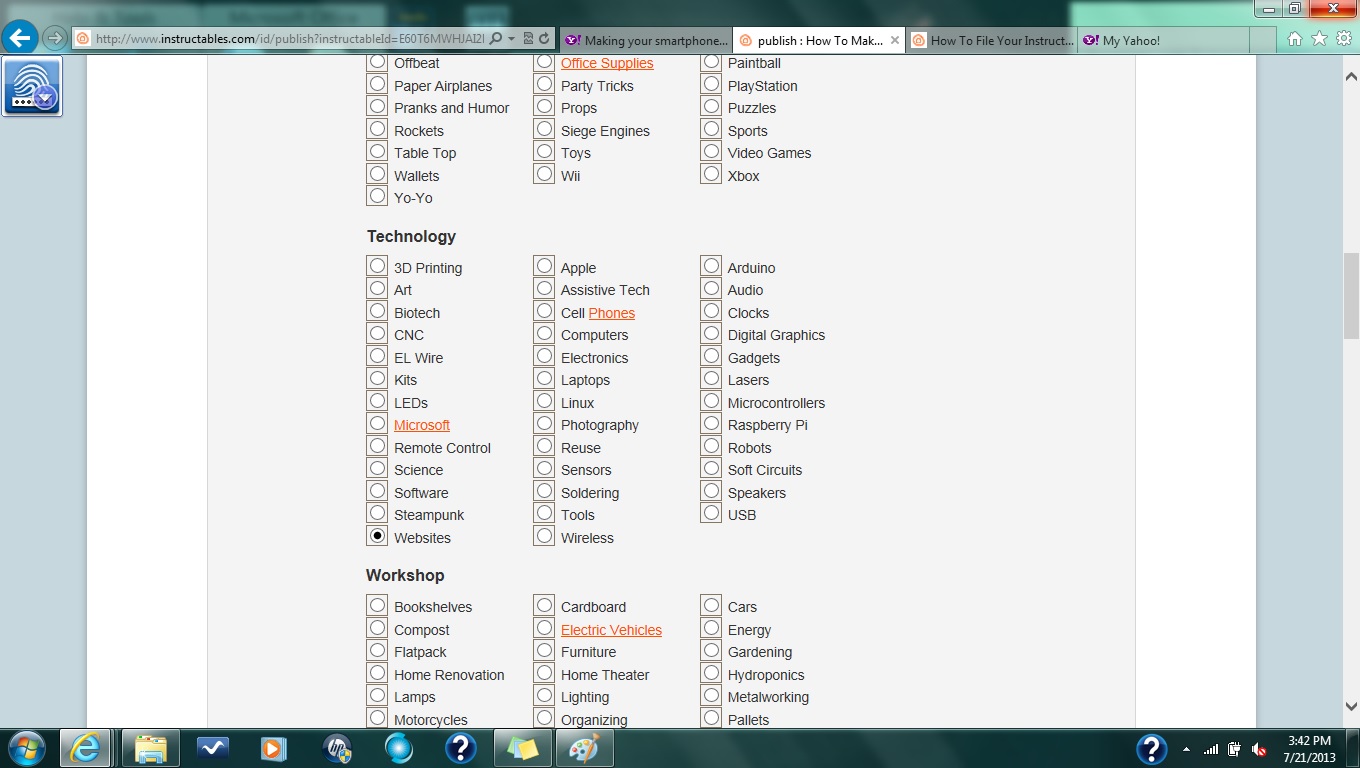Choose the Hydroponics radio option

[711, 673]
